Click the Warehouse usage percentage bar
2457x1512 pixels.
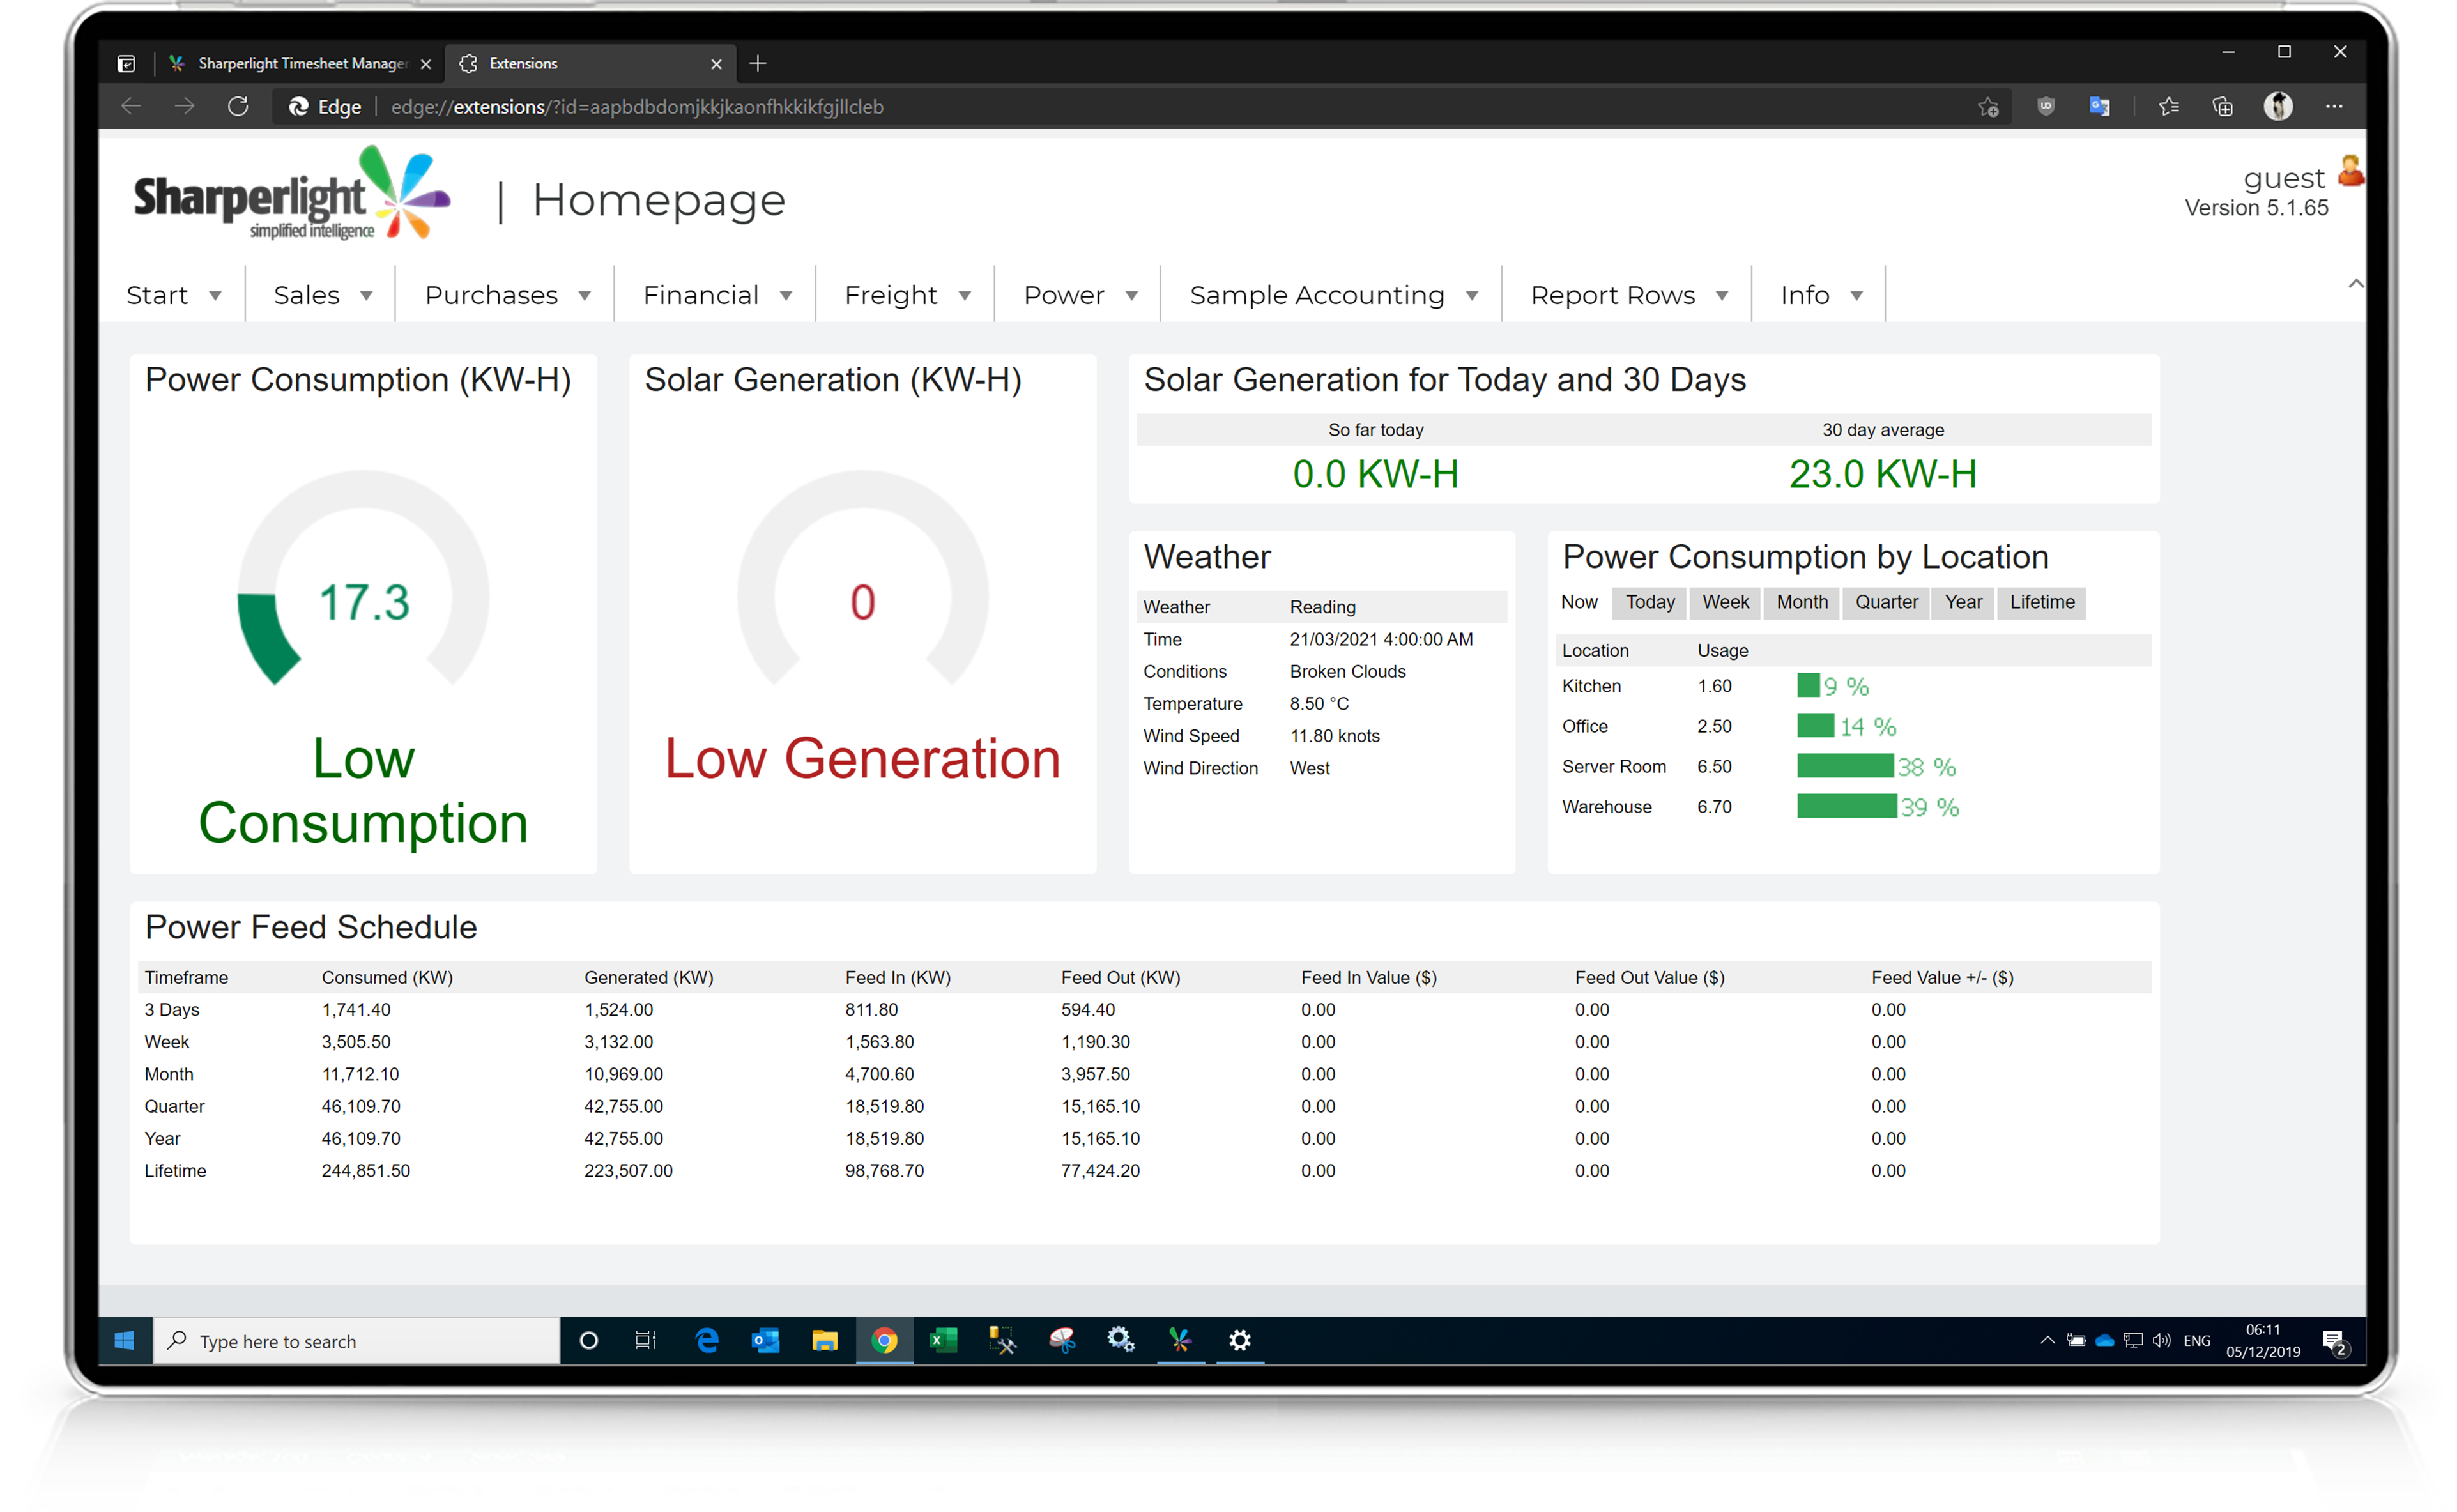[1846, 806]
